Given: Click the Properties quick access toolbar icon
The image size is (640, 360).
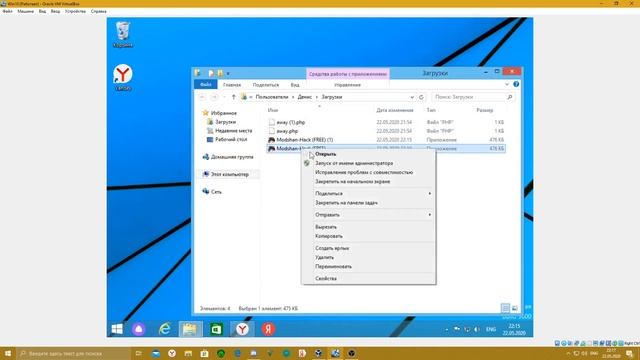Looking at the screenshot, I should [211, 73].
